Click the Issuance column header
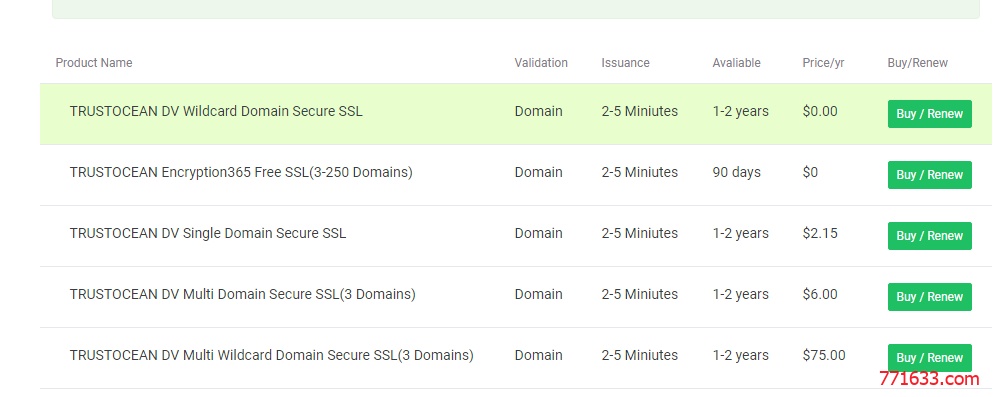The width and height of the screenshot is (994, 397). pos(625,63)
